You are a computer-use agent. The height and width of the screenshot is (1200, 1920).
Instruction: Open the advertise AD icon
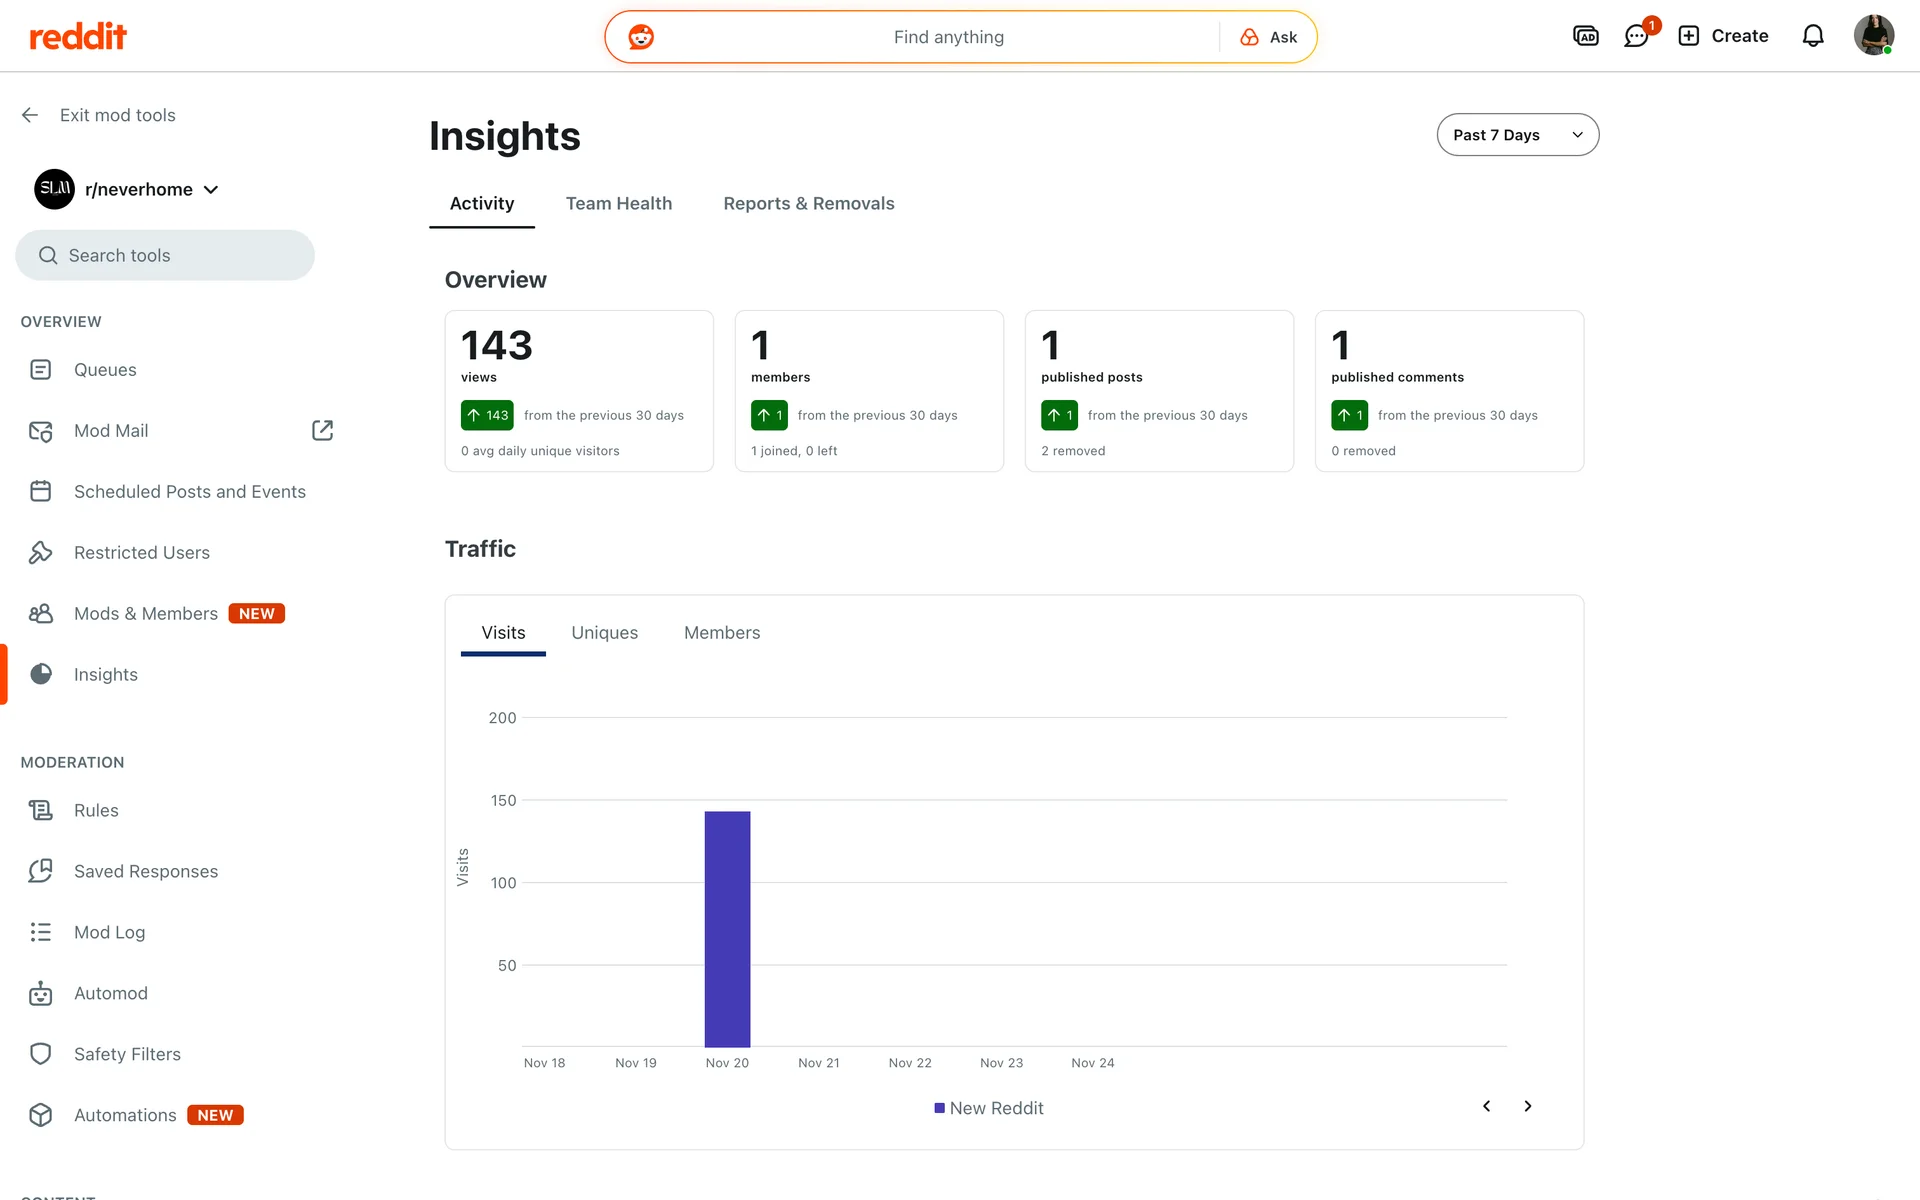point(1585,37)
